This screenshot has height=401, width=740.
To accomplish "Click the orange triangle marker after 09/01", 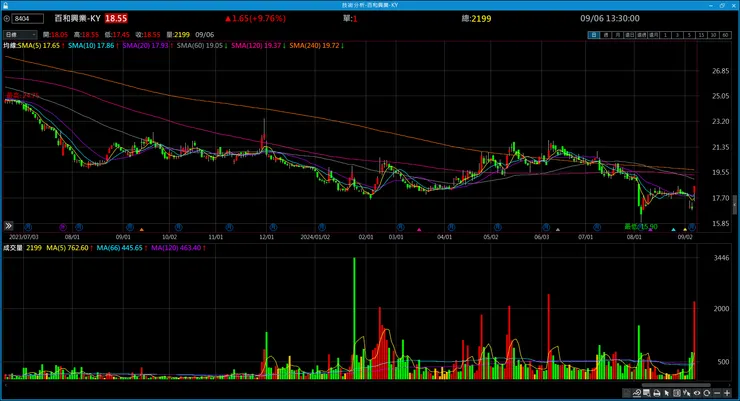I will pyautogui.click(x=142, y=229).
